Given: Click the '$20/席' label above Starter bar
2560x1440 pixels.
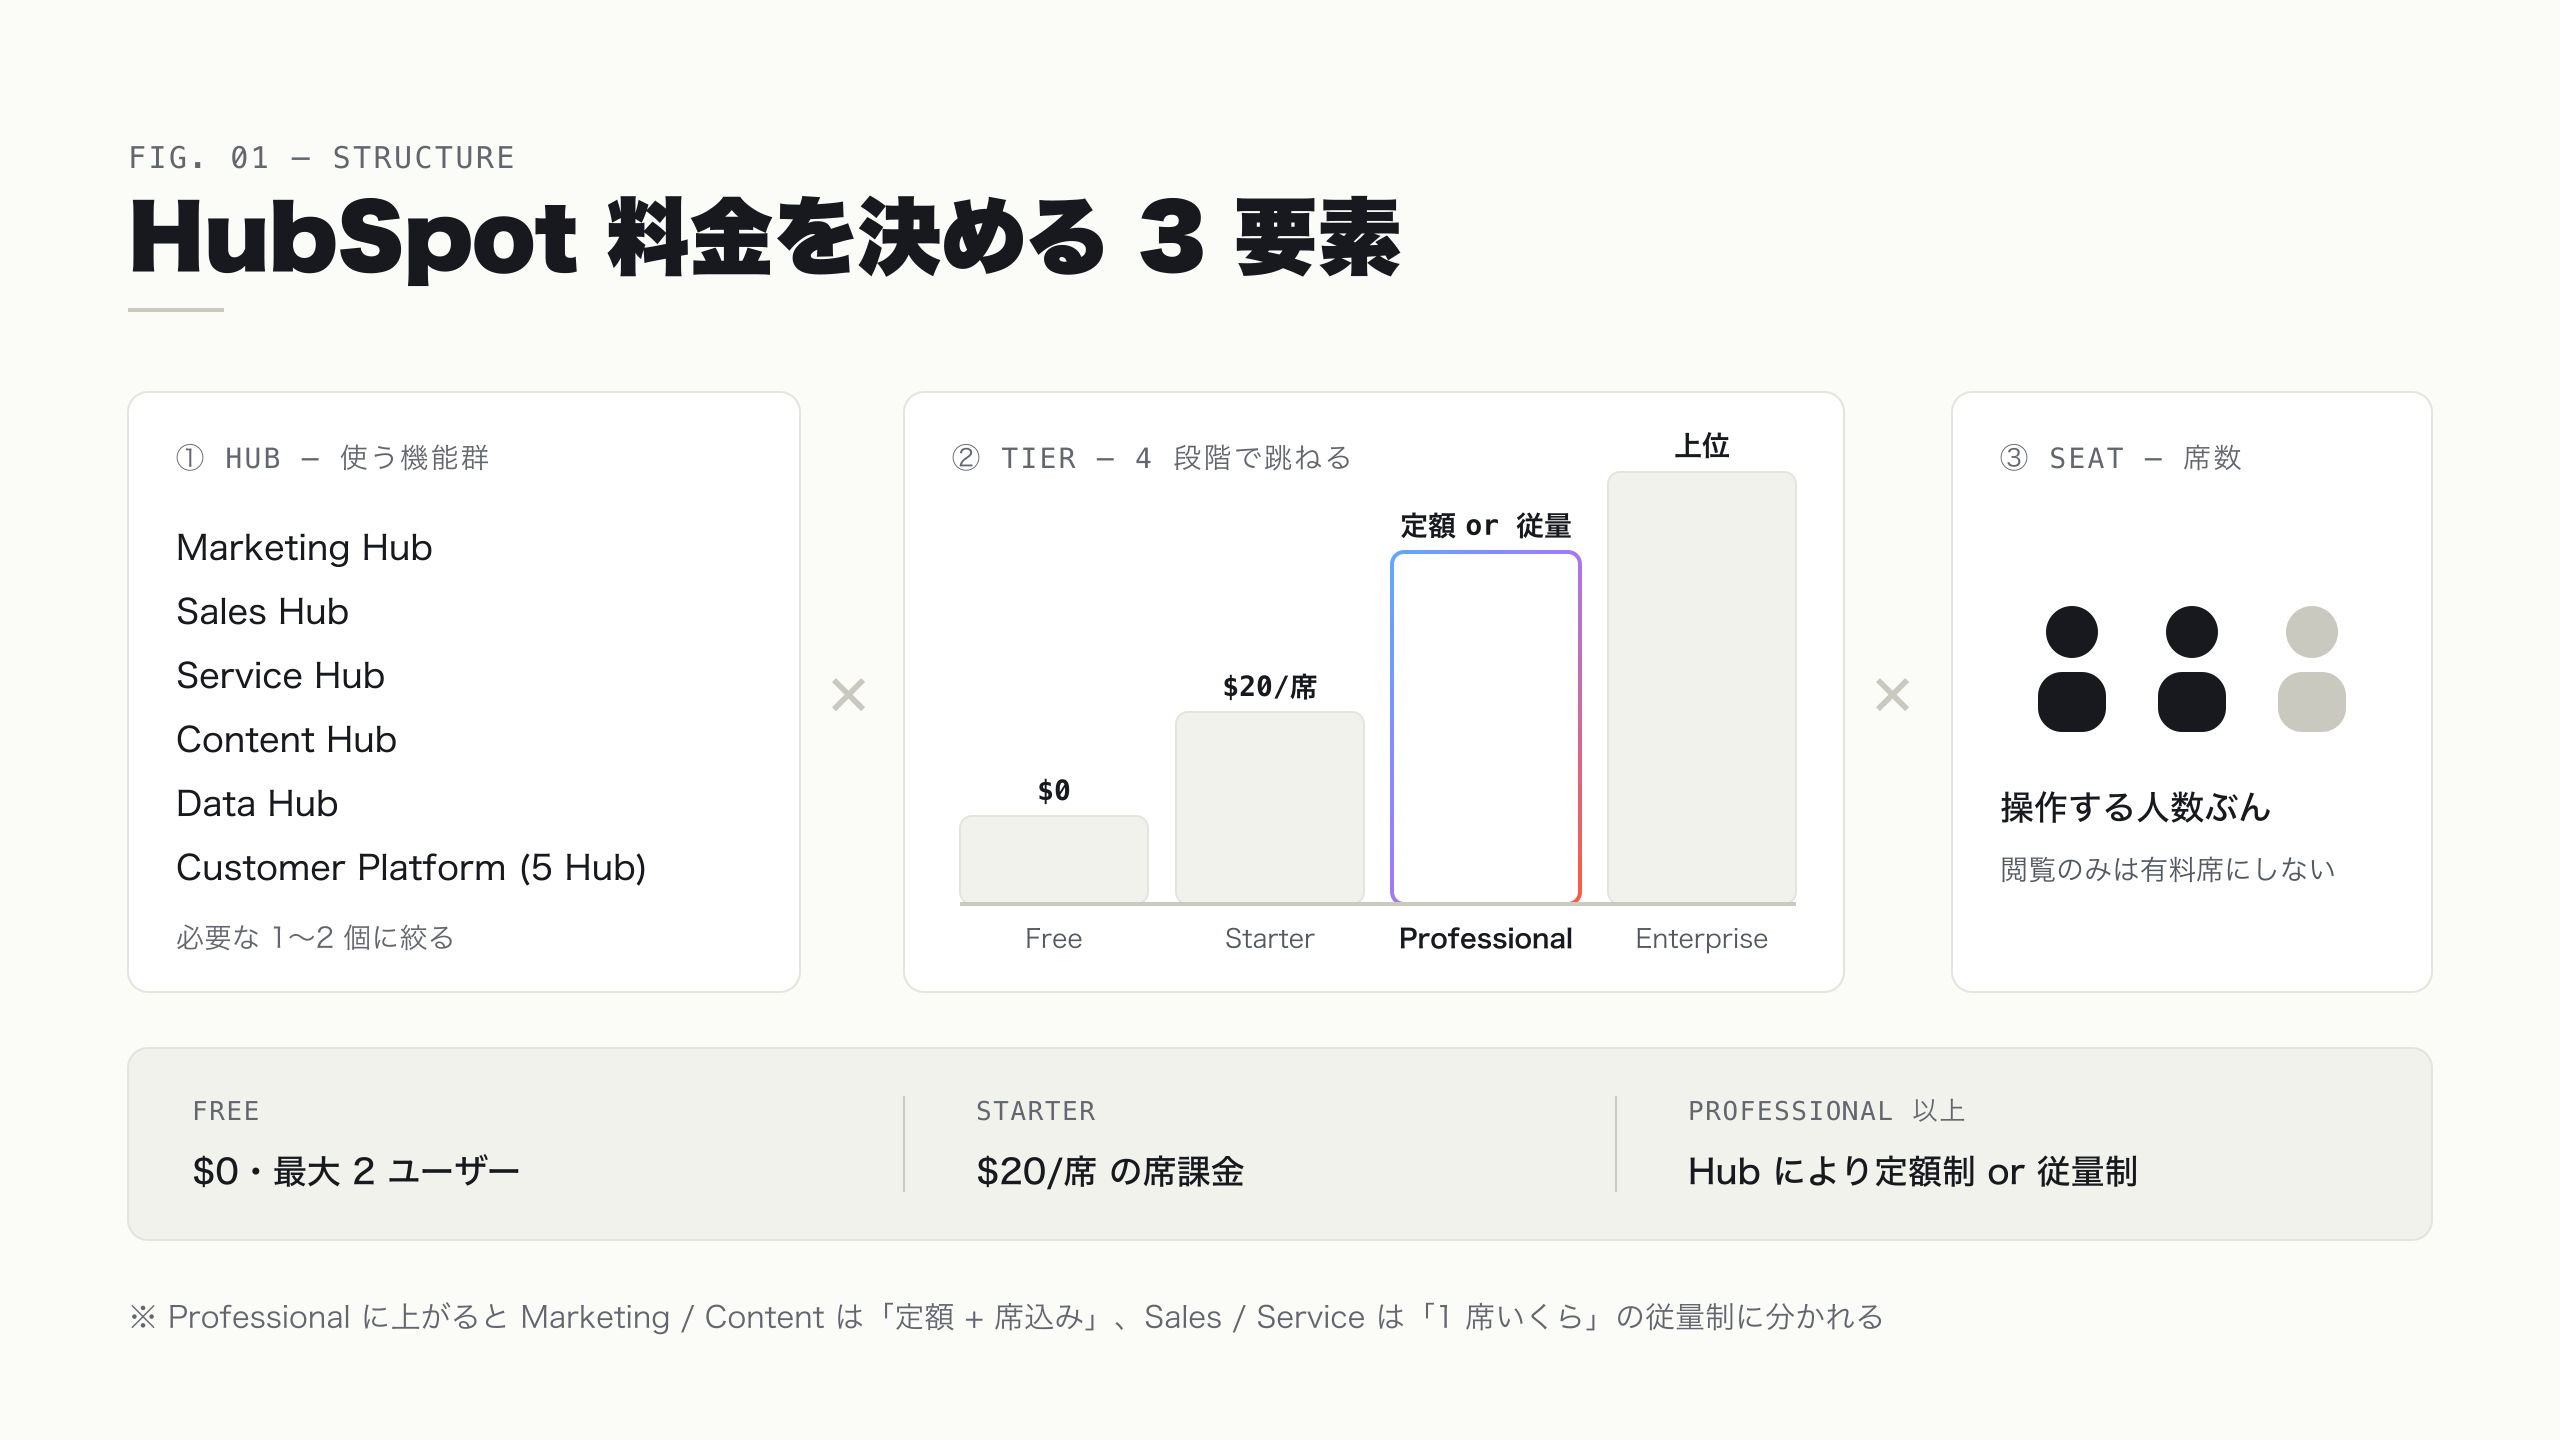Looking at the screenshot, I should (x=1269, y=687).
